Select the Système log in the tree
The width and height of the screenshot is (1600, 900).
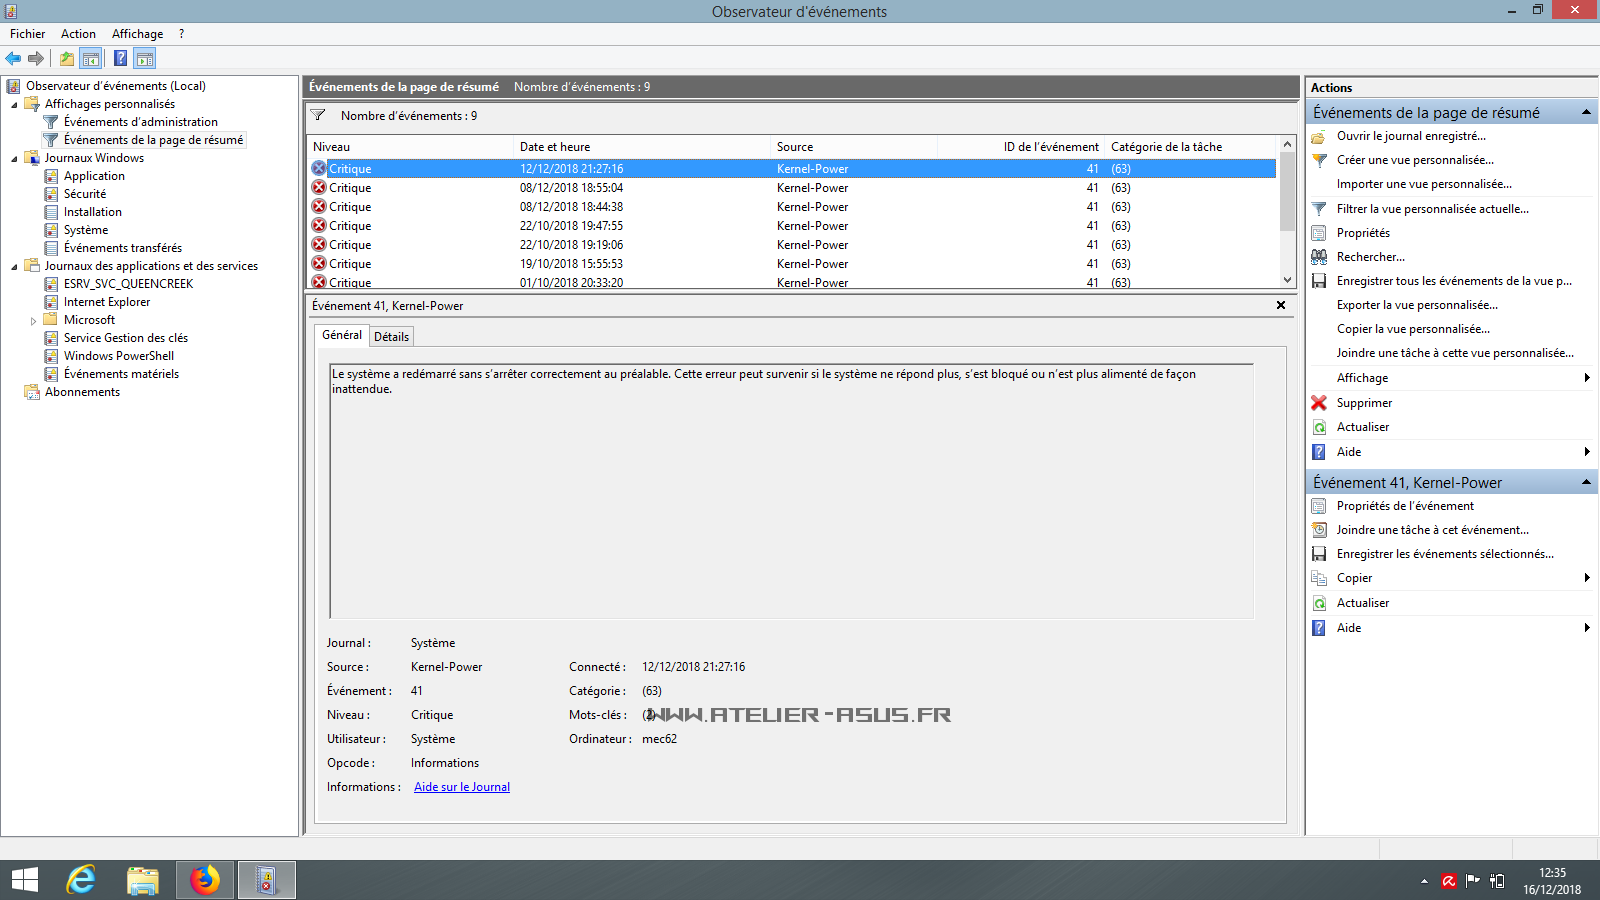click(x=86, y=230)
